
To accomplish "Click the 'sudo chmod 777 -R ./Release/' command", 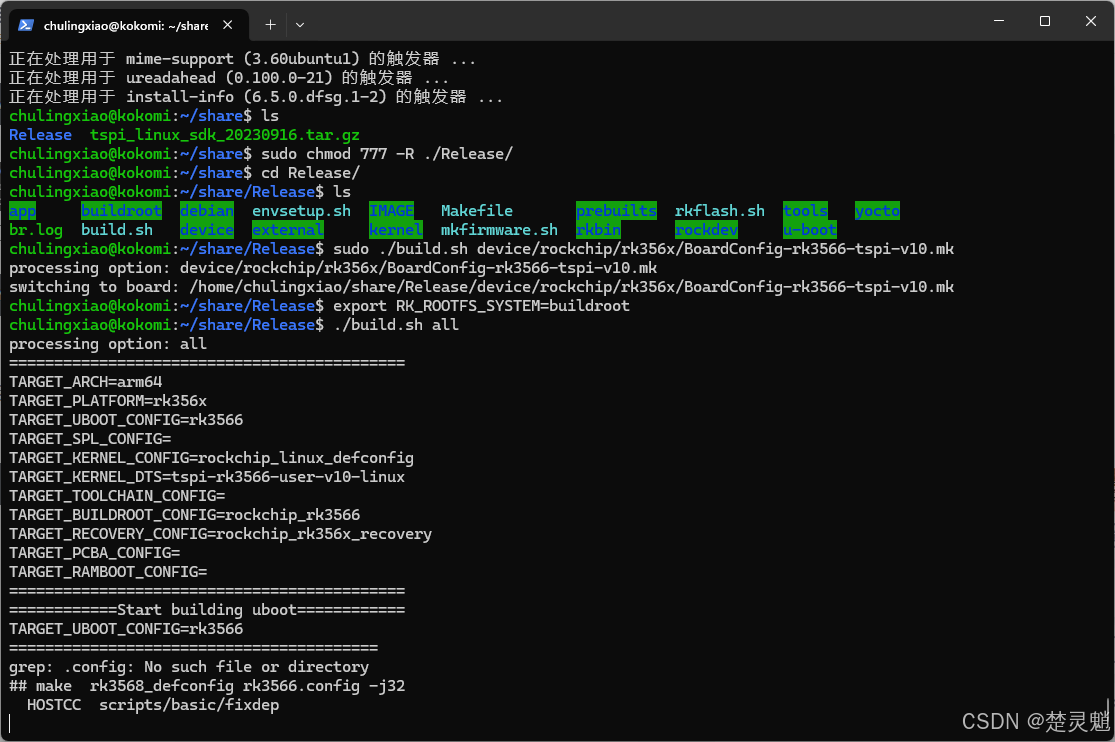I will coord(387,154).
